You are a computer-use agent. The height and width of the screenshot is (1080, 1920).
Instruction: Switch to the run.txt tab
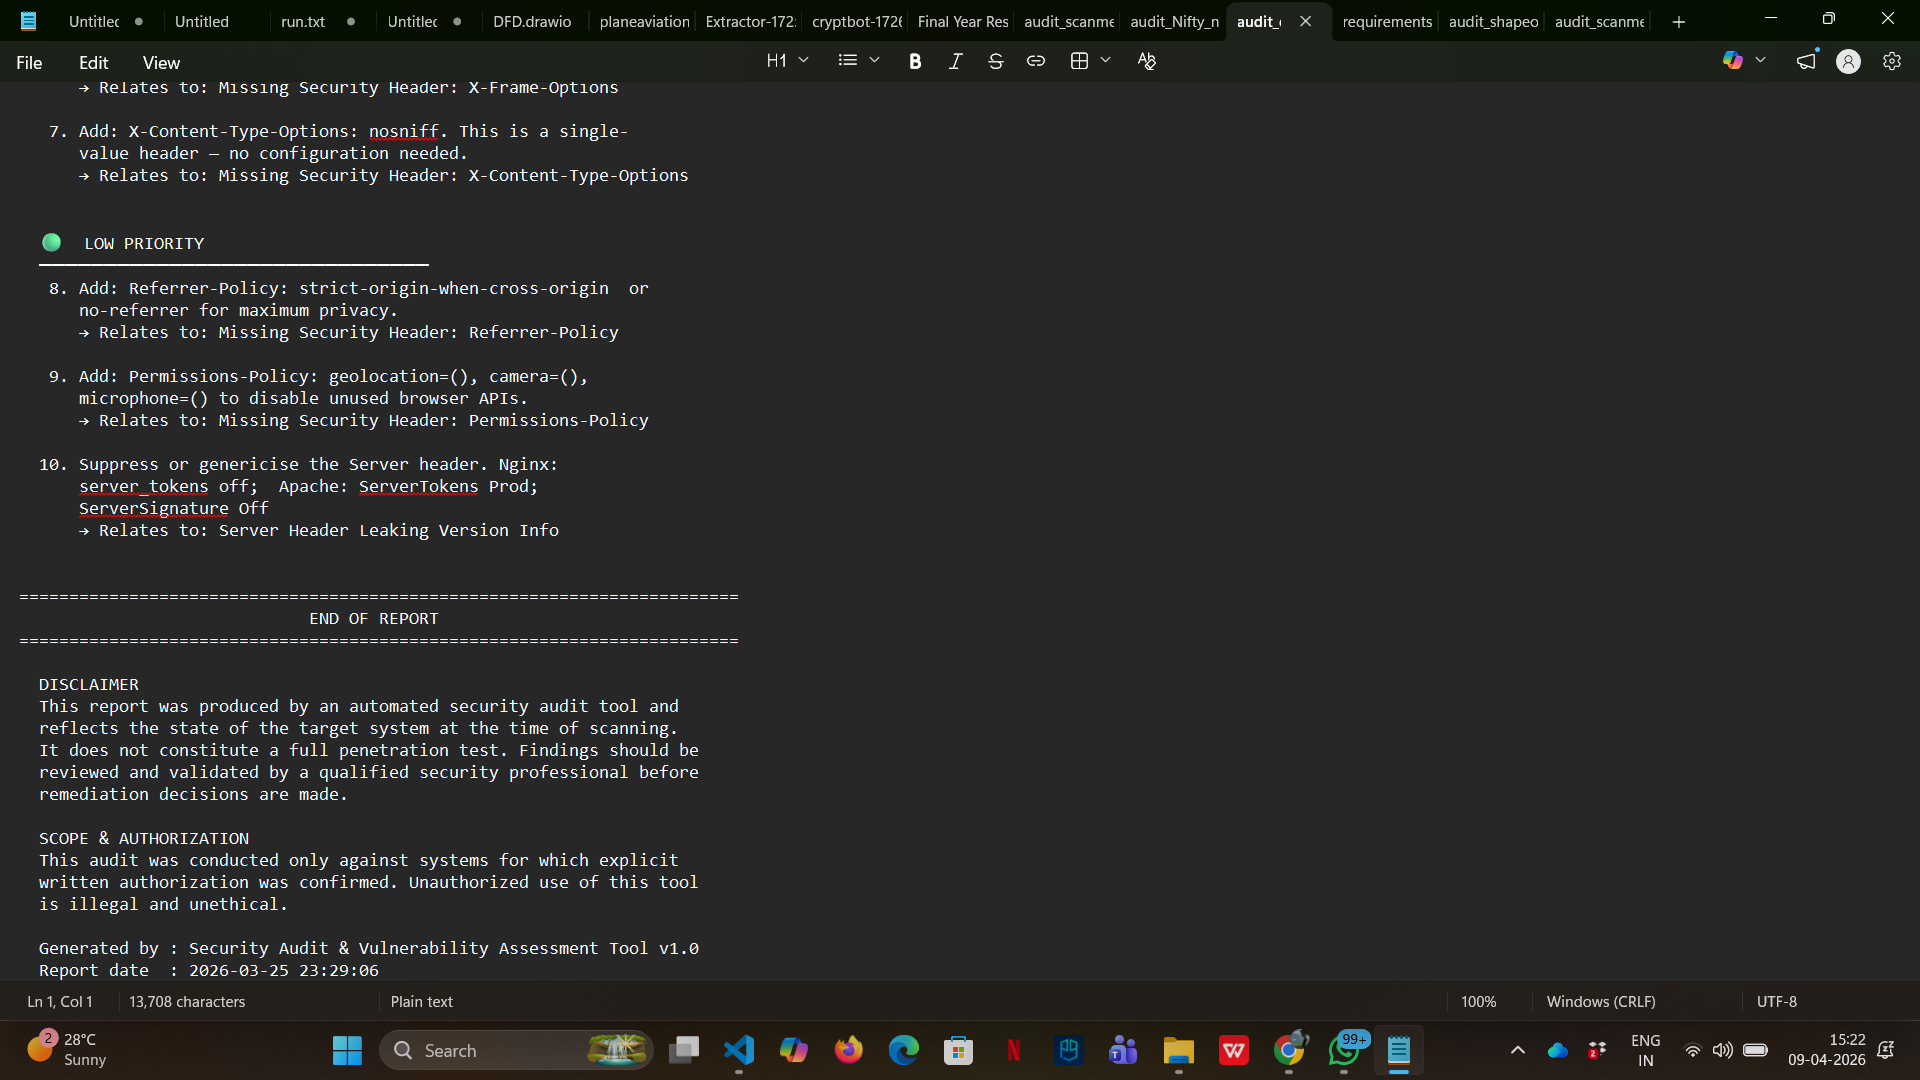coord(303,21)
